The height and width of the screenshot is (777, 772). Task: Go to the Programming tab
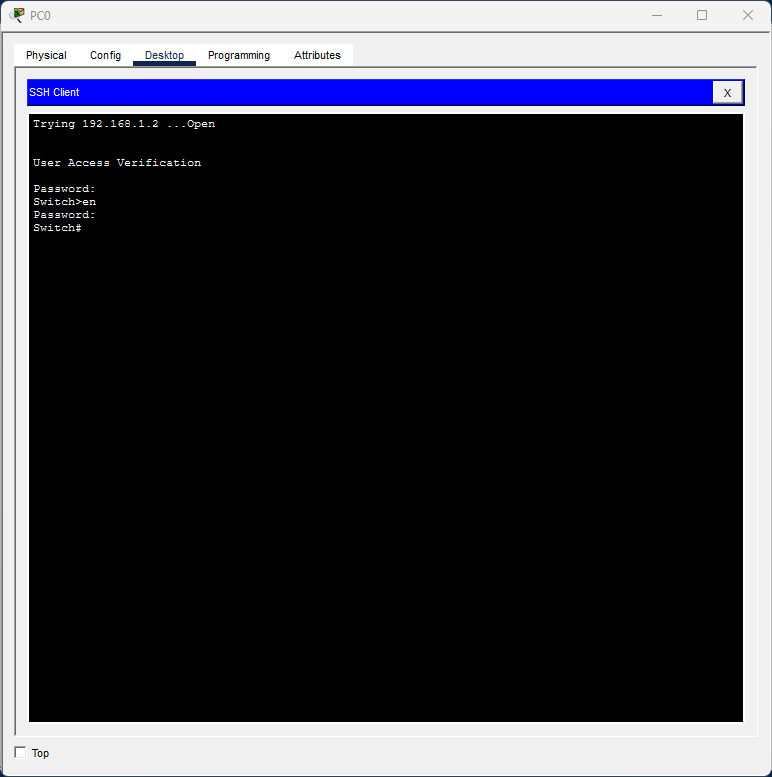239,55
